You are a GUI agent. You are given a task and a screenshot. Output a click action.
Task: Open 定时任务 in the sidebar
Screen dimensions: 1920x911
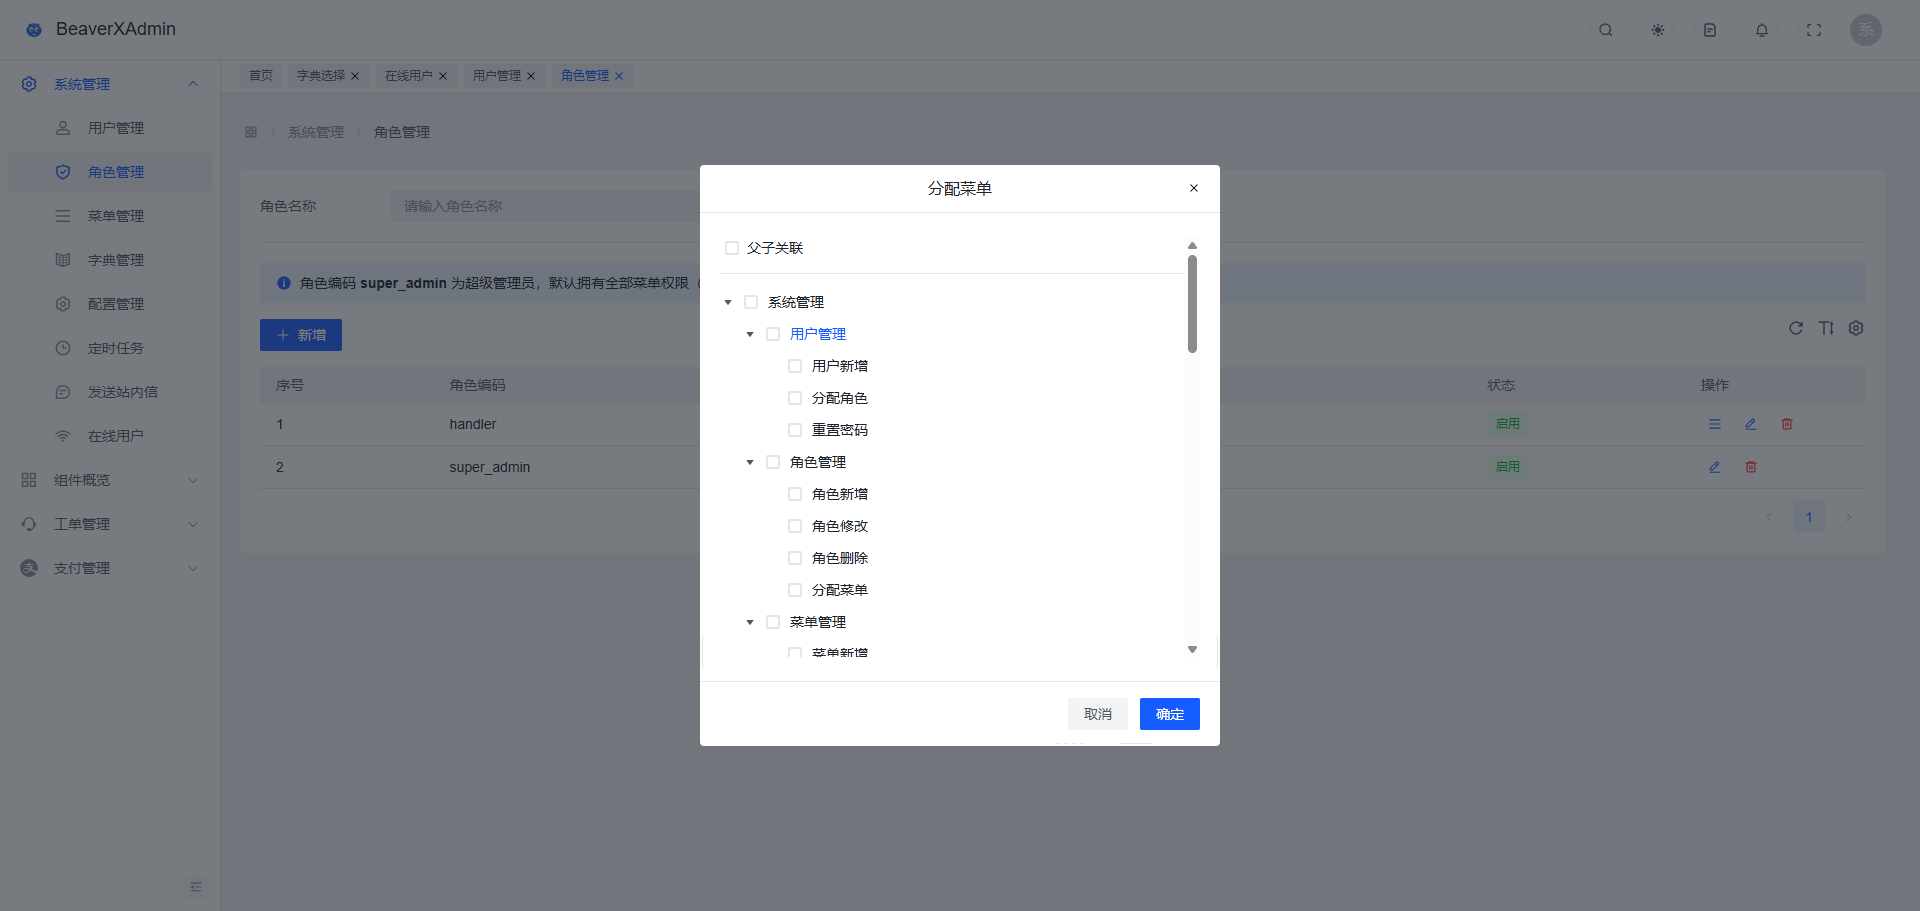coord(110,348)
